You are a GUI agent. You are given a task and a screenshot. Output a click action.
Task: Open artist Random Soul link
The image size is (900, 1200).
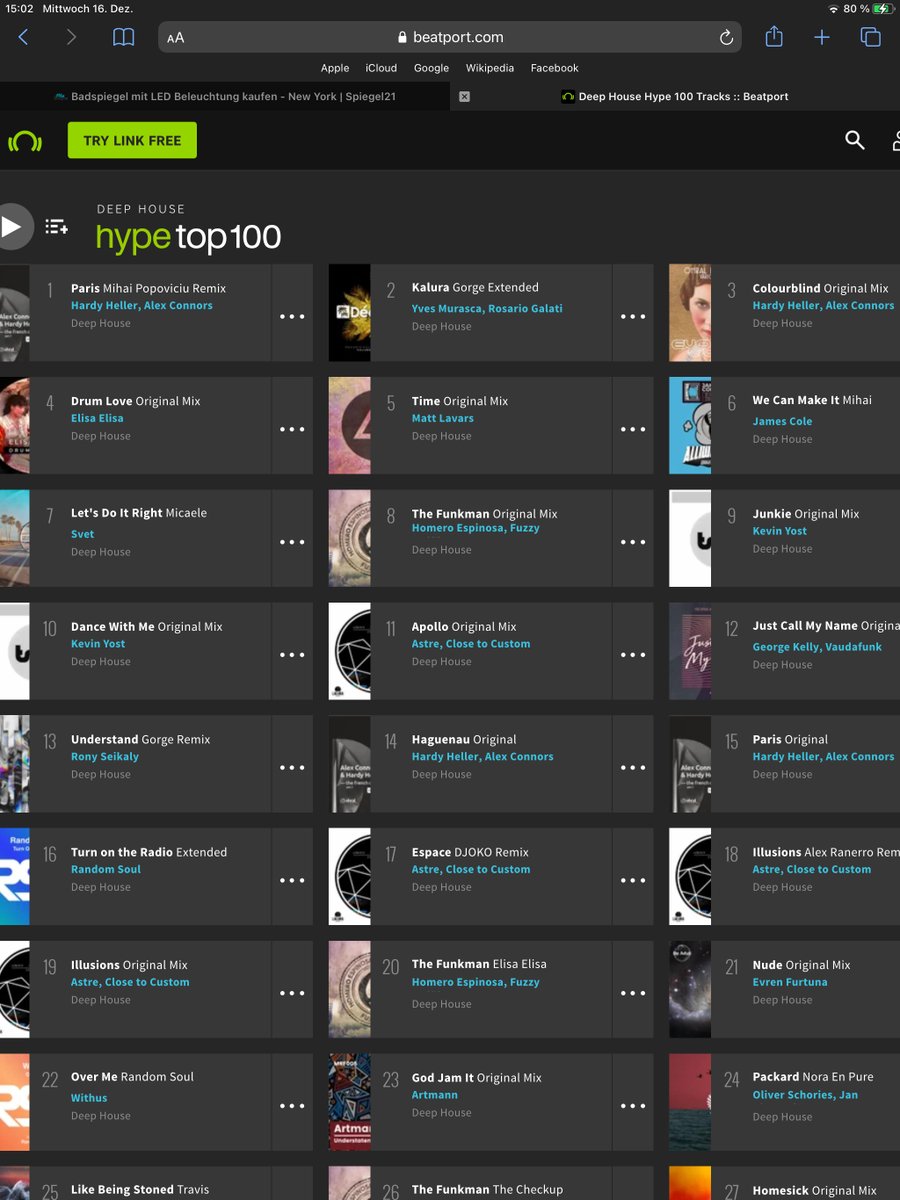[x=106, y=869]
